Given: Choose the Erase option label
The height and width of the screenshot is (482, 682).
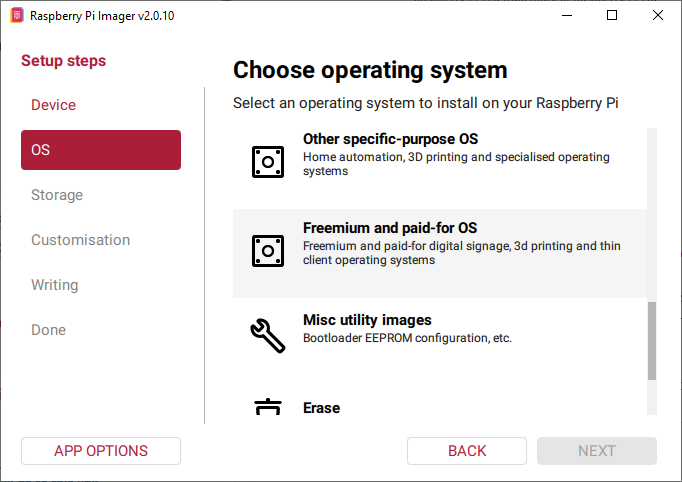Looking at the screenshot, I should coord(321,408).
